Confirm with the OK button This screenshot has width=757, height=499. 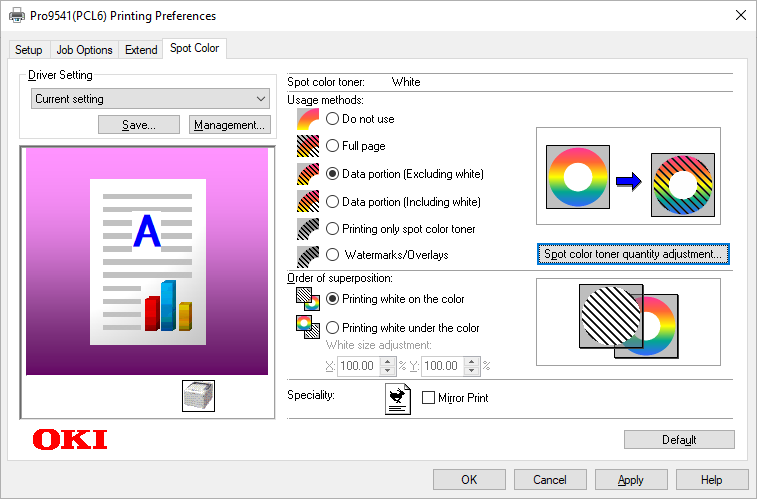pyautogui.click(x=469, y=480)
